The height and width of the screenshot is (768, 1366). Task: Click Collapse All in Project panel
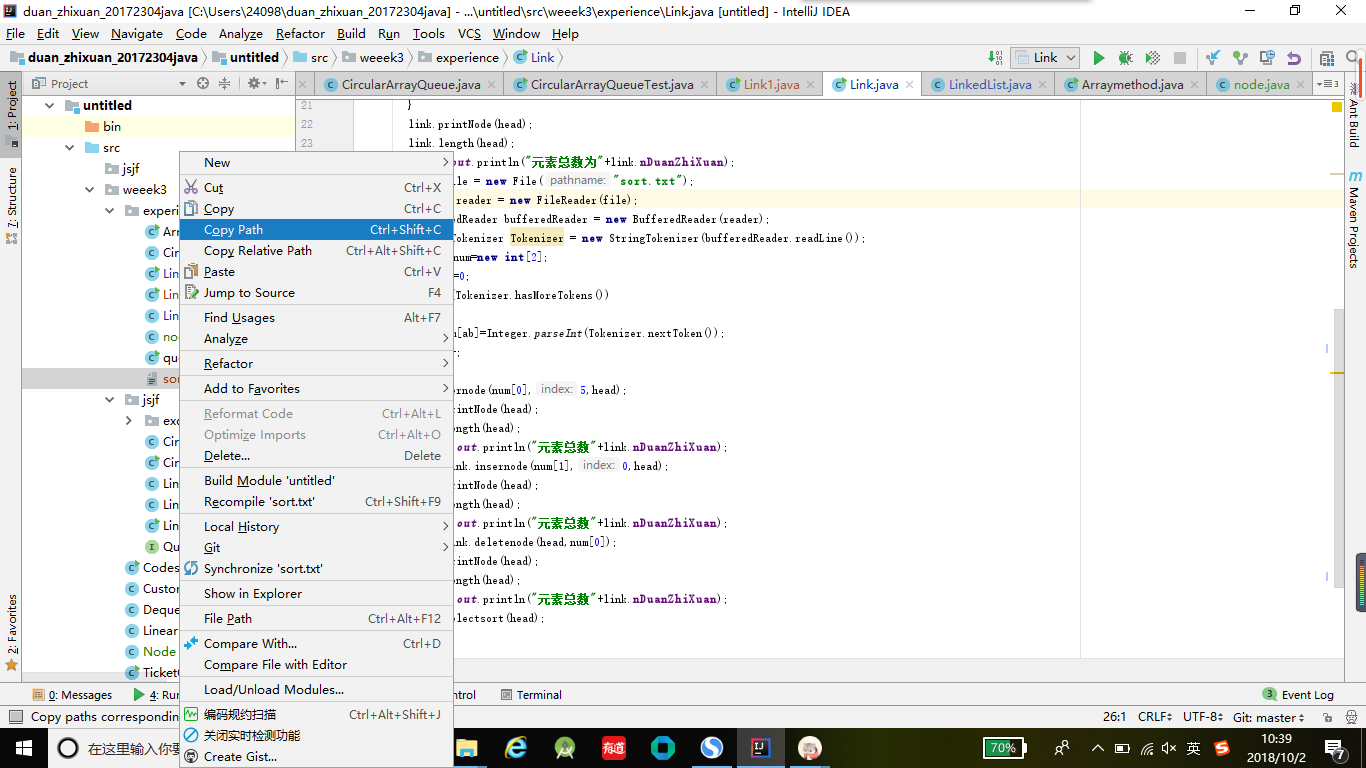224,83
